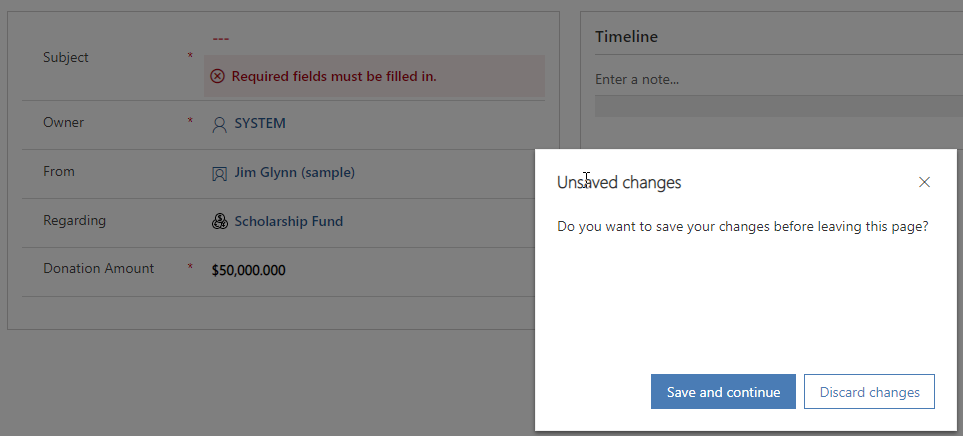This screenshot has height=436, width=963.
Task: Click the Enter a note field
Action: click(778, 79)
